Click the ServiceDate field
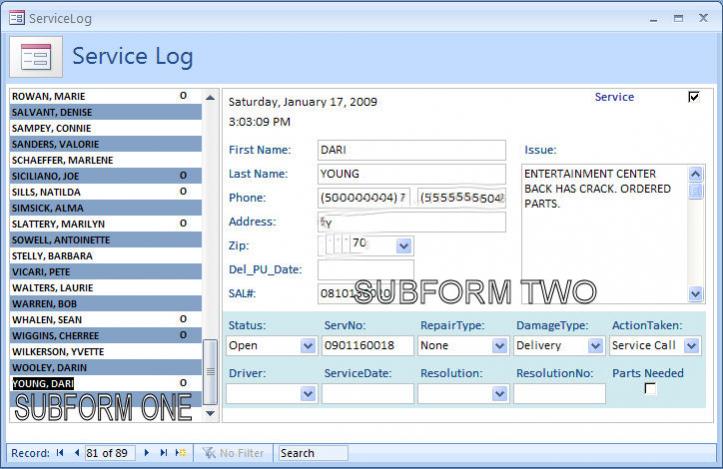The height and width of the screenshot is (469, 723). 367,394
